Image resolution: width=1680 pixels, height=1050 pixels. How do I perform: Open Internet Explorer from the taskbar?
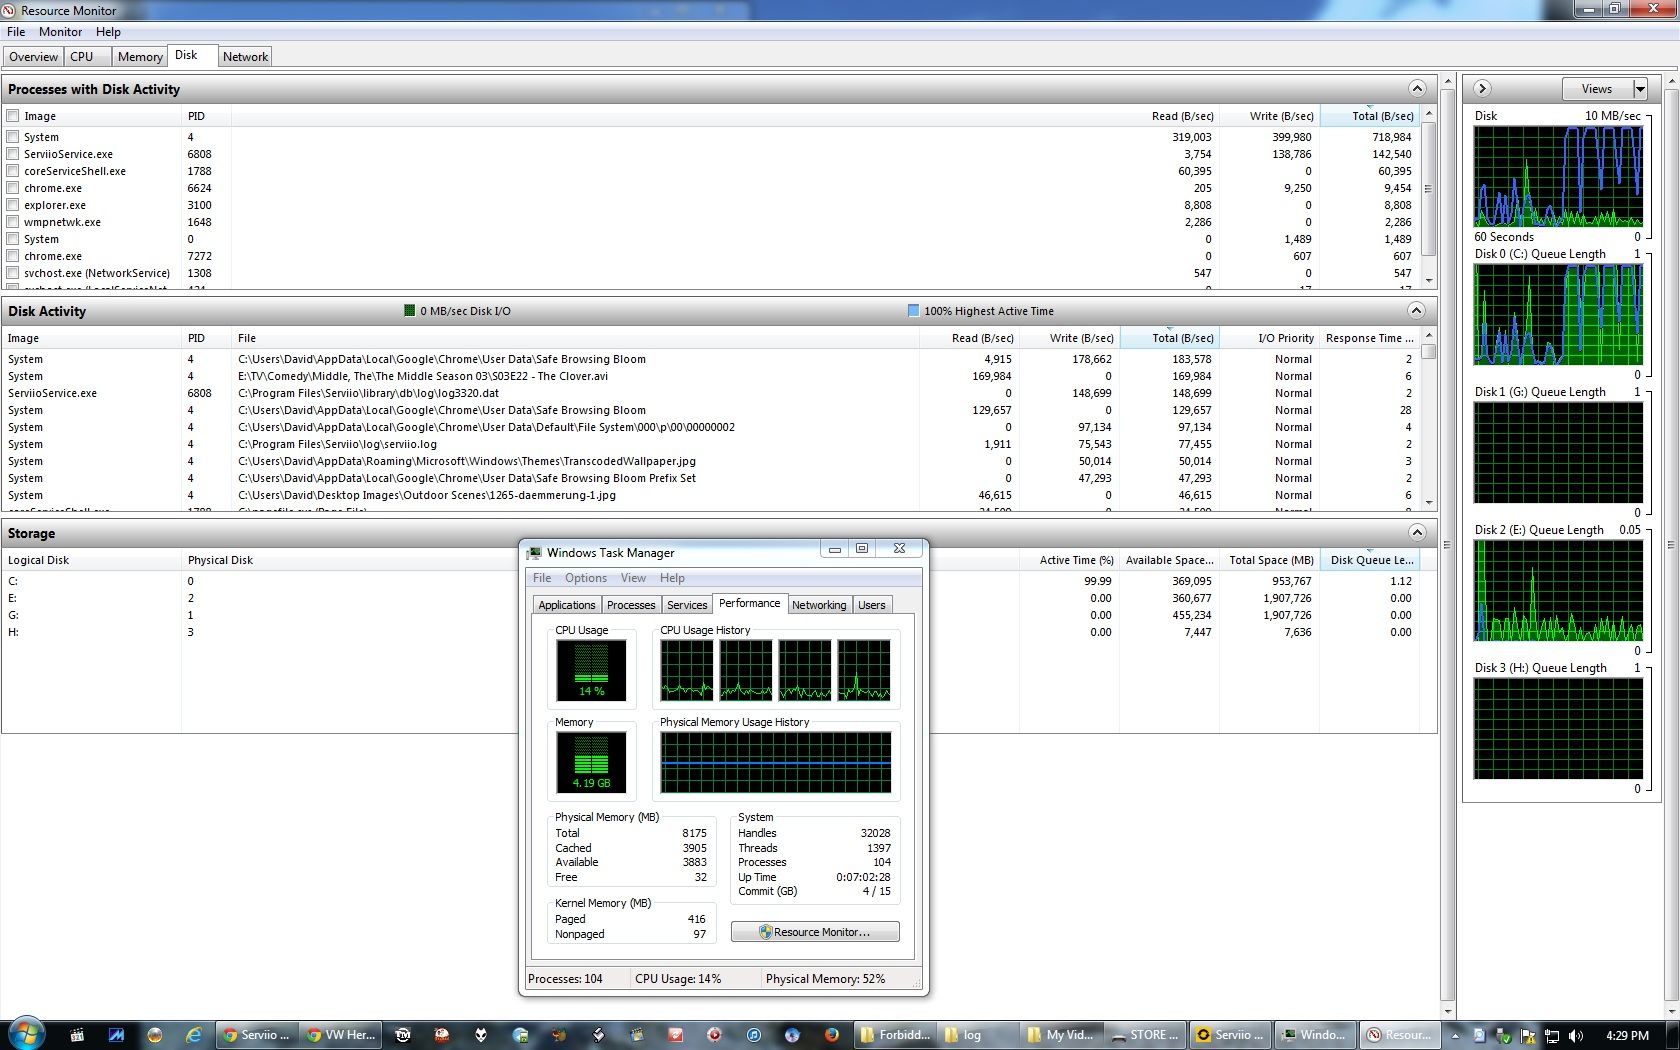[193, 1035]
